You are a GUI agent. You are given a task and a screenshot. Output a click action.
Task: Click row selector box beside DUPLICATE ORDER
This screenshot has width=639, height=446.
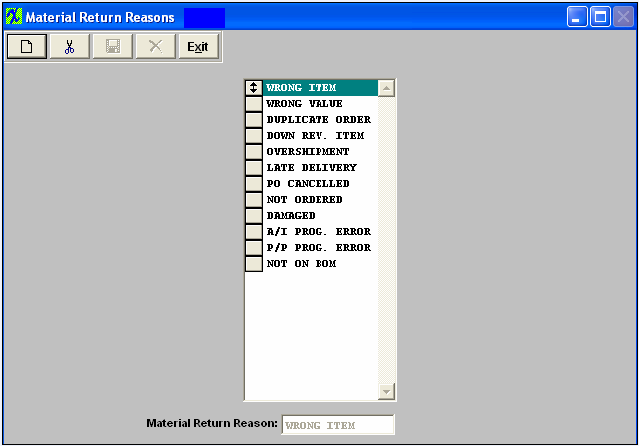pyautogui.click(x=254, y=119)
